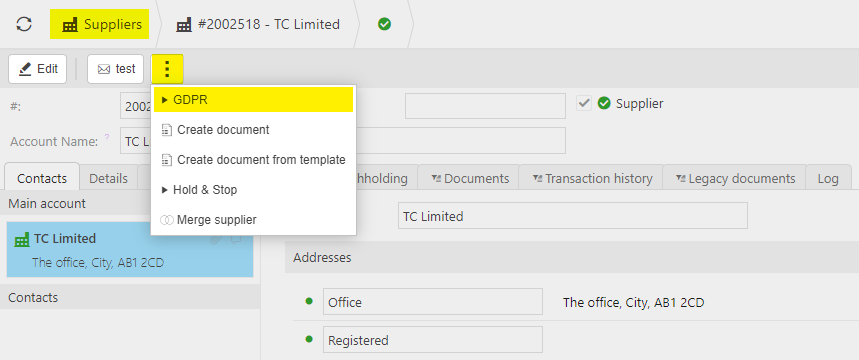The width and height of the screenshot is (859, 360).
Task: Click the Office address type field
Action: [x=433, y=301]
